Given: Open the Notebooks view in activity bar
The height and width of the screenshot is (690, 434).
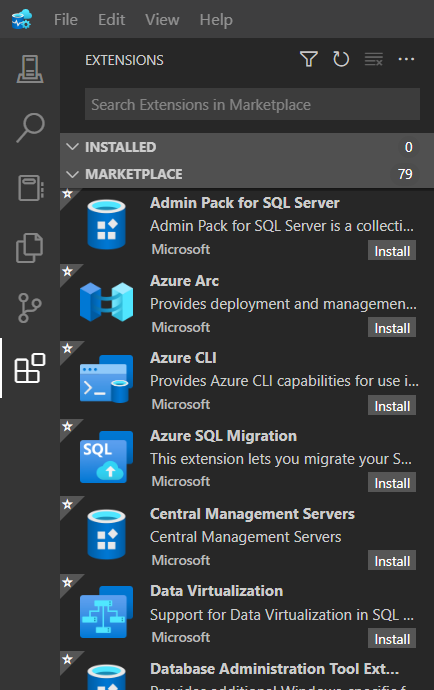Looking at the screenshot, I should pos(30,188).
